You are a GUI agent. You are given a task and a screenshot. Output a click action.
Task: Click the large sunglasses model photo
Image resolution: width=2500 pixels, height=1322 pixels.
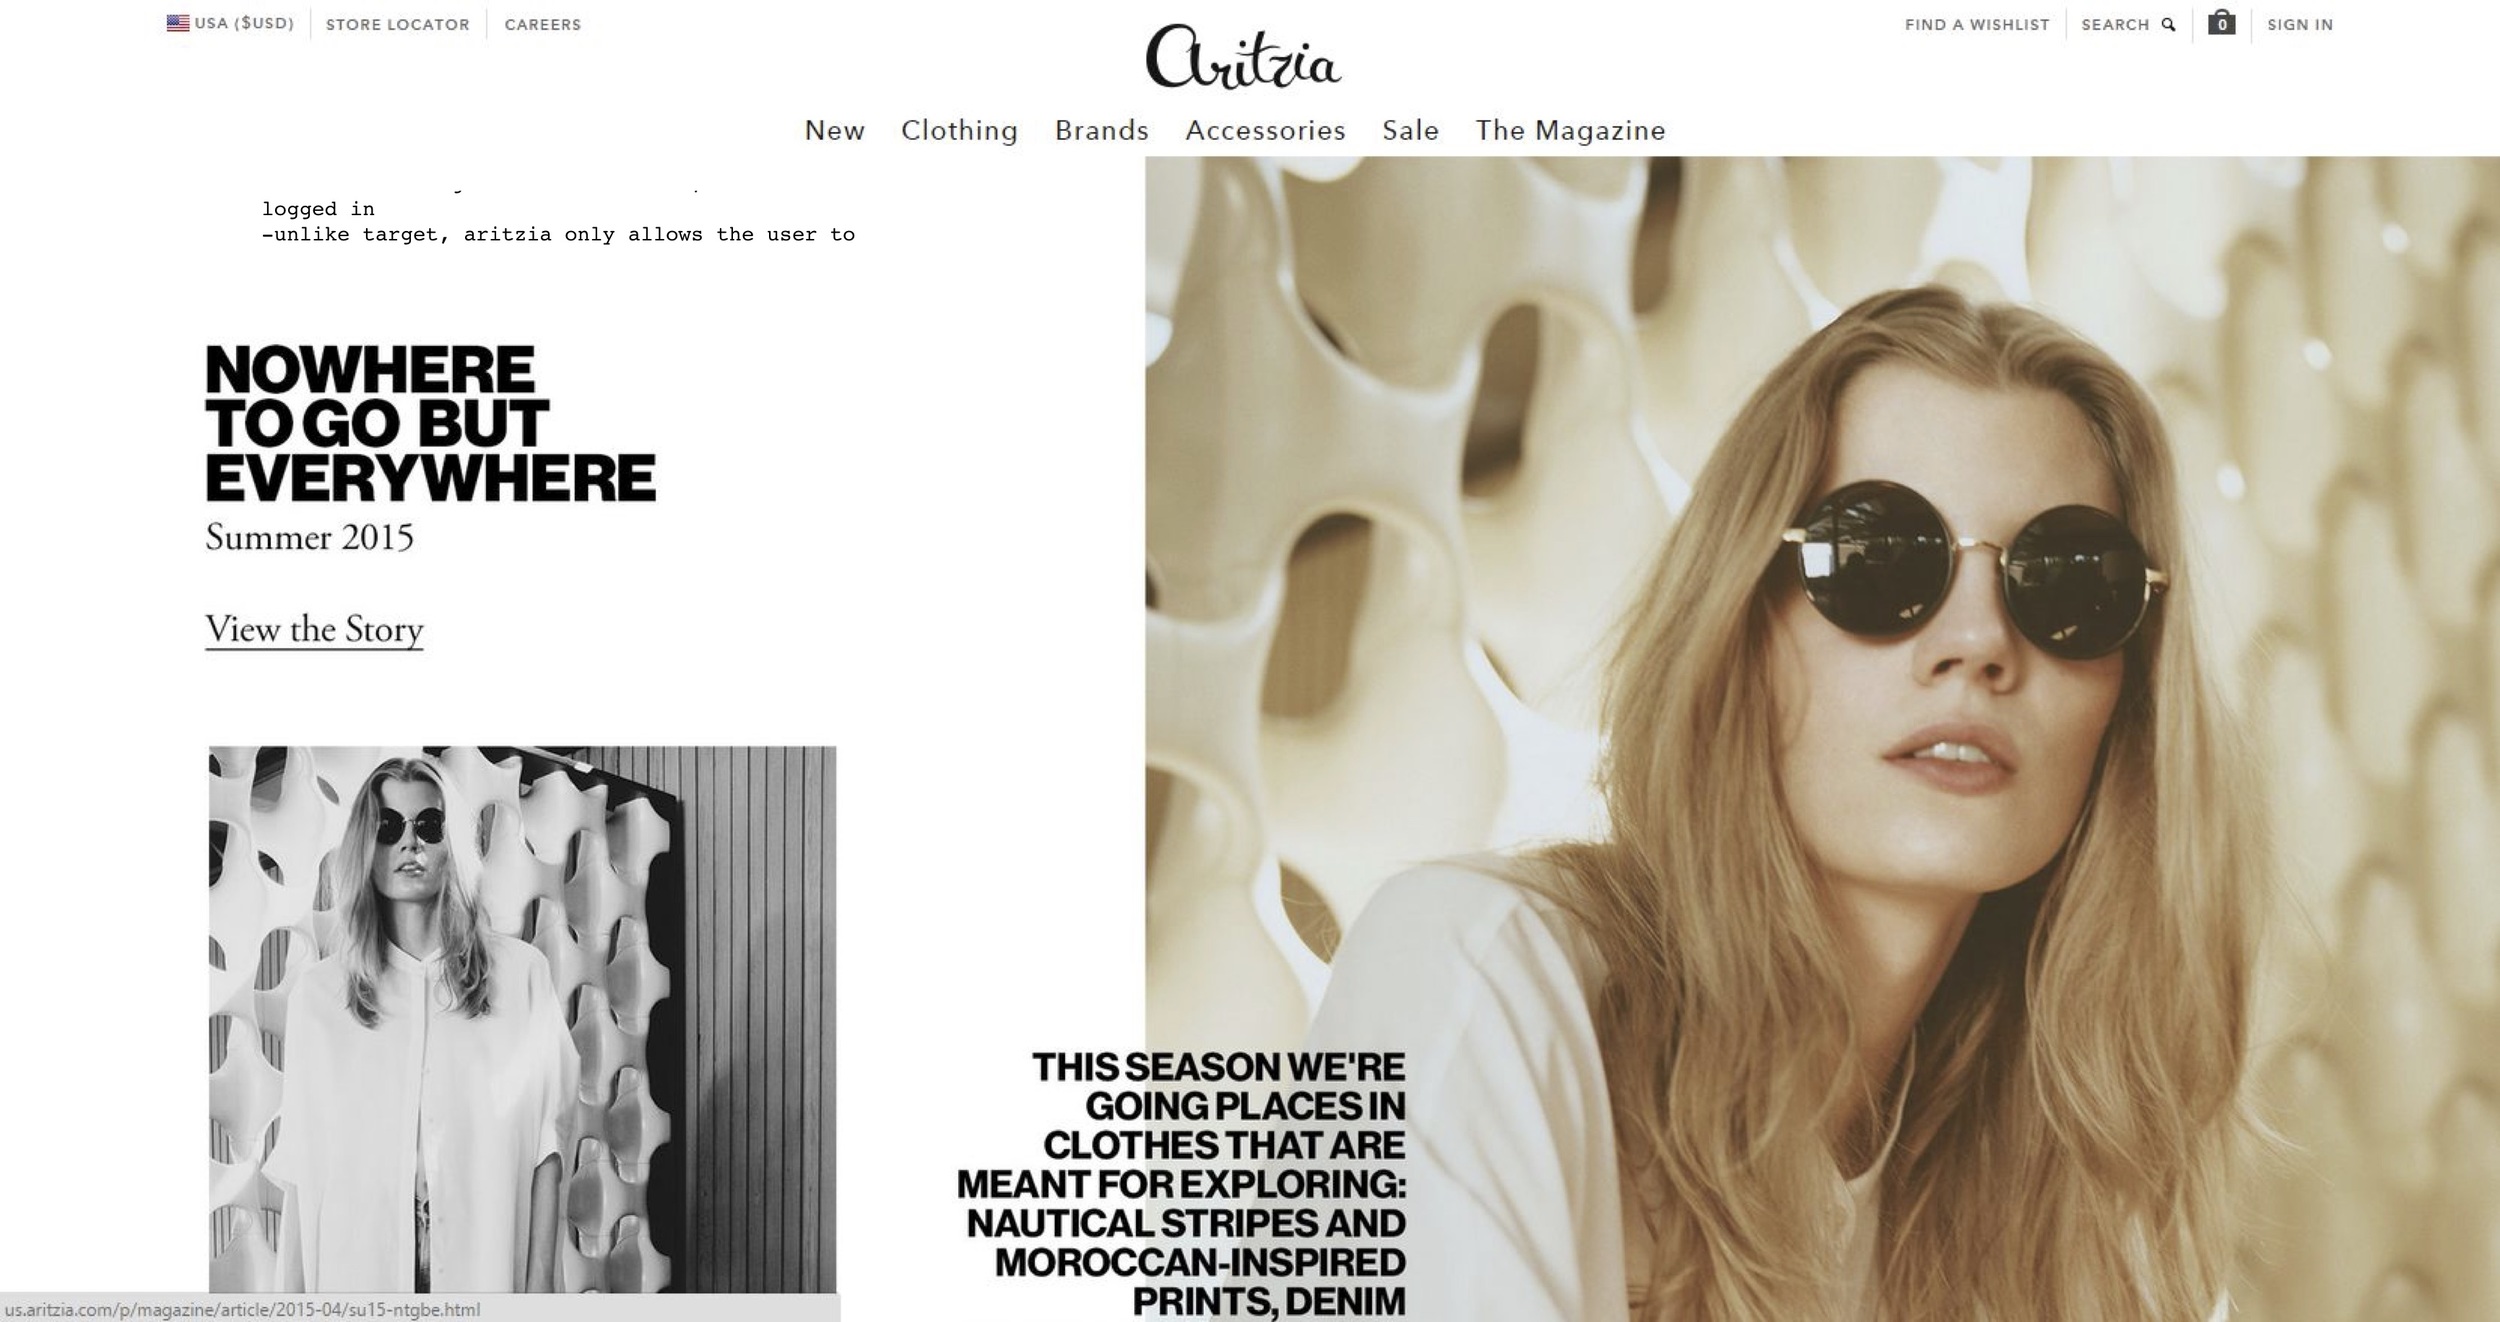click(1822, 739)
